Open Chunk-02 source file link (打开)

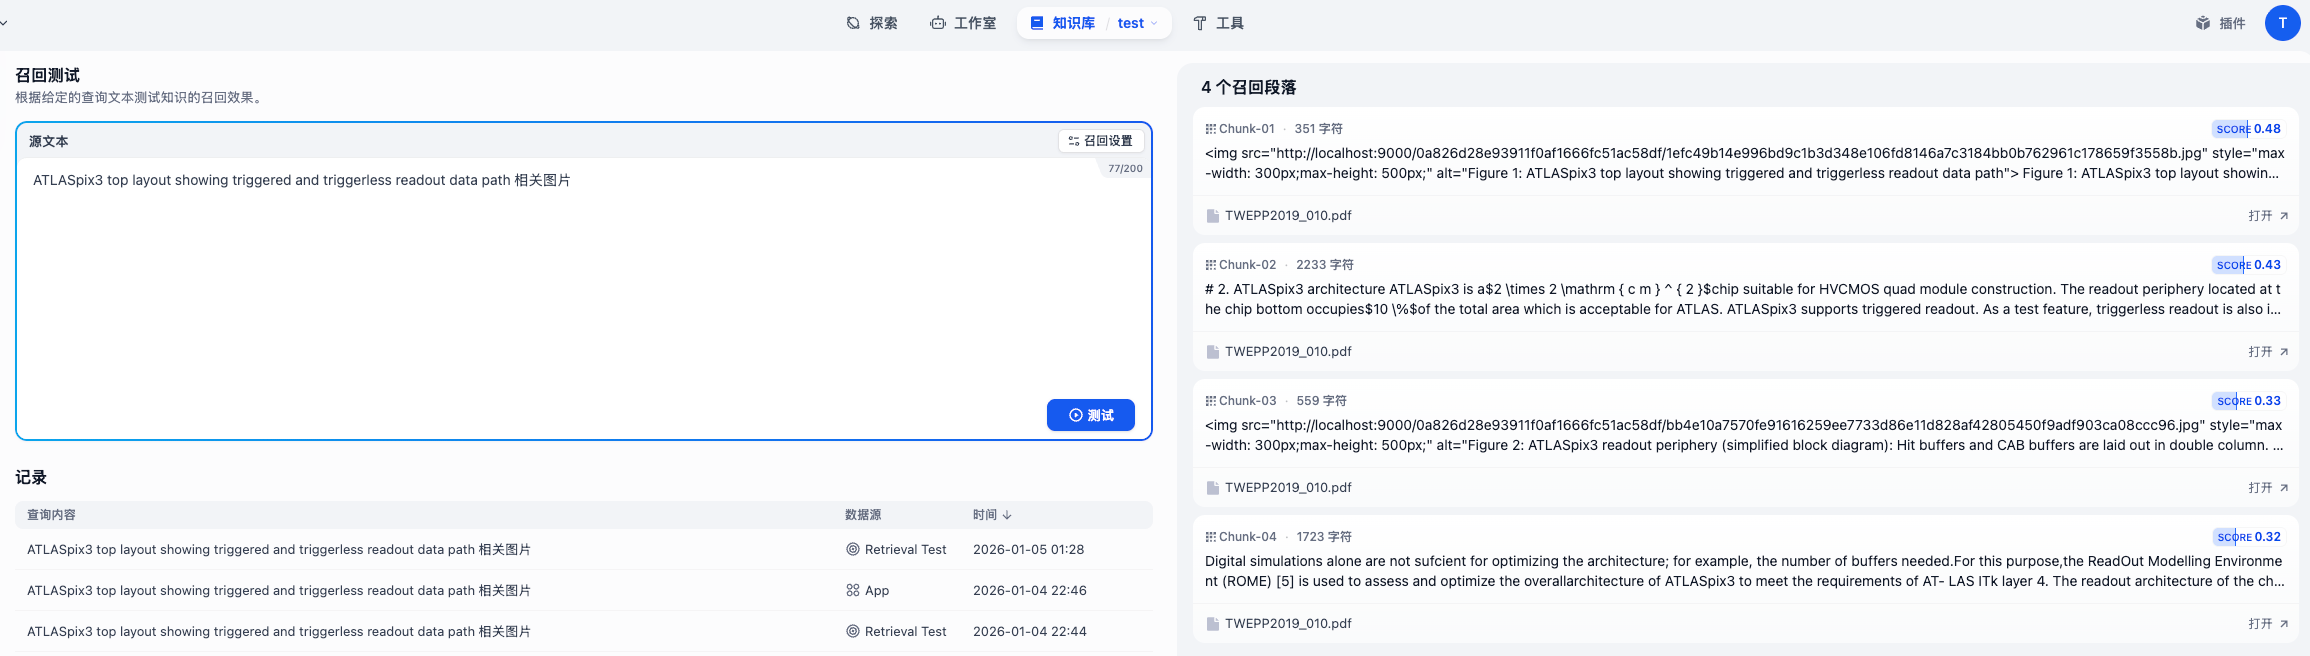pyautogui.click(x=2267, y=352)
